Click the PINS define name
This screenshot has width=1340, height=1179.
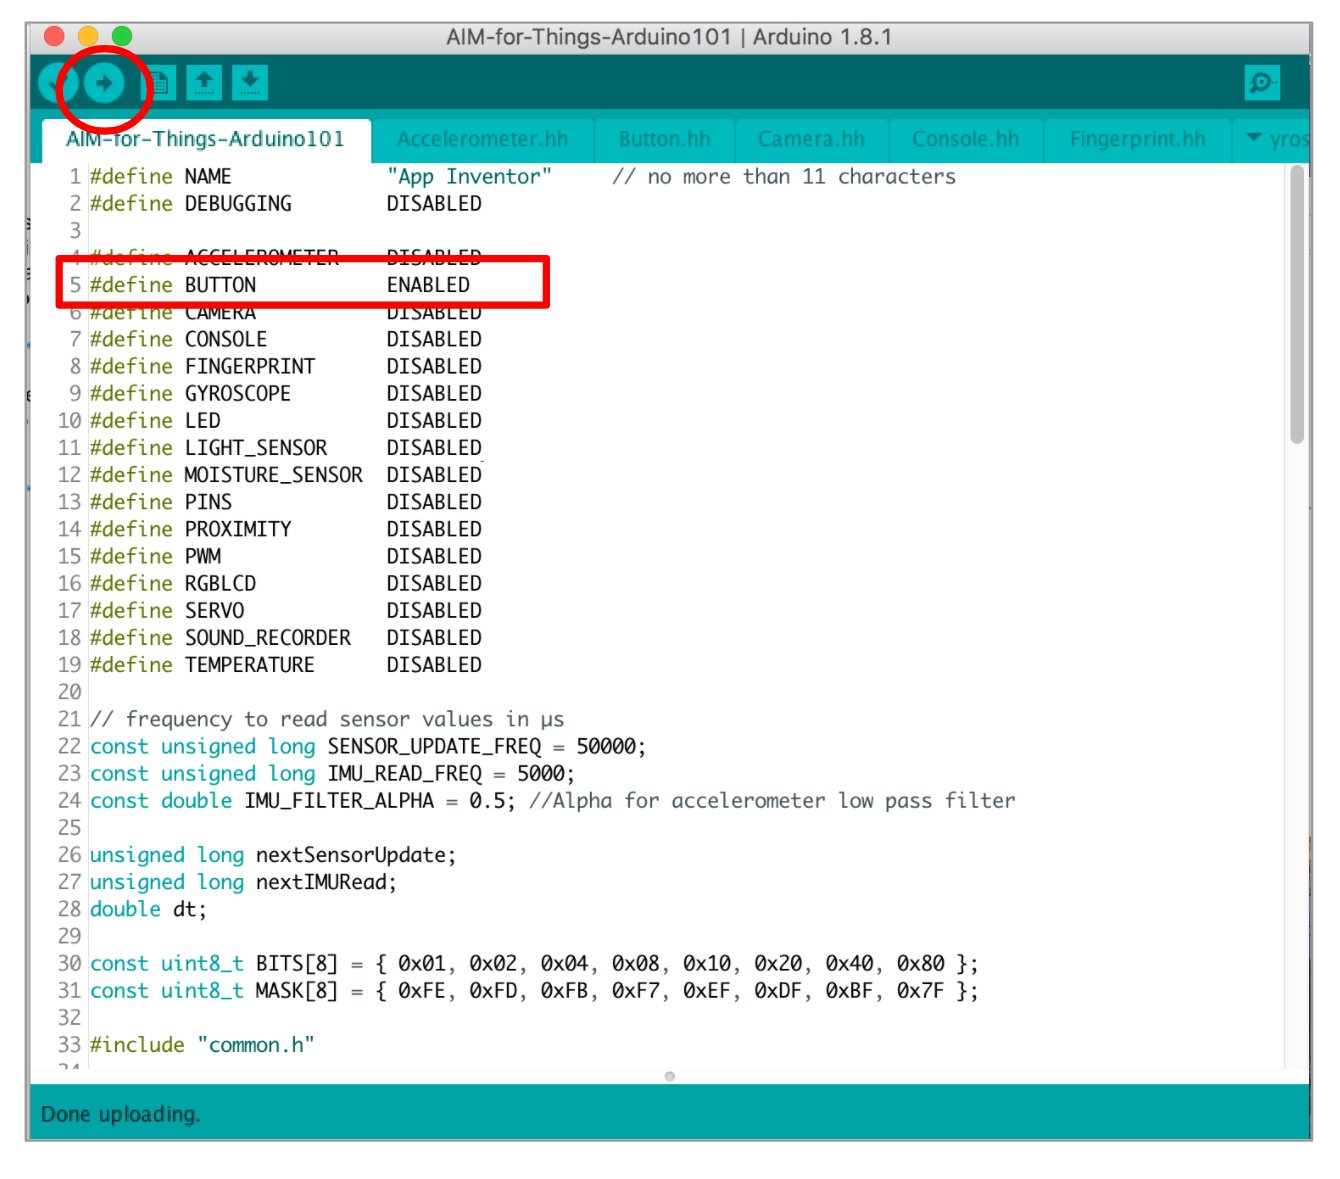point(208,502)
